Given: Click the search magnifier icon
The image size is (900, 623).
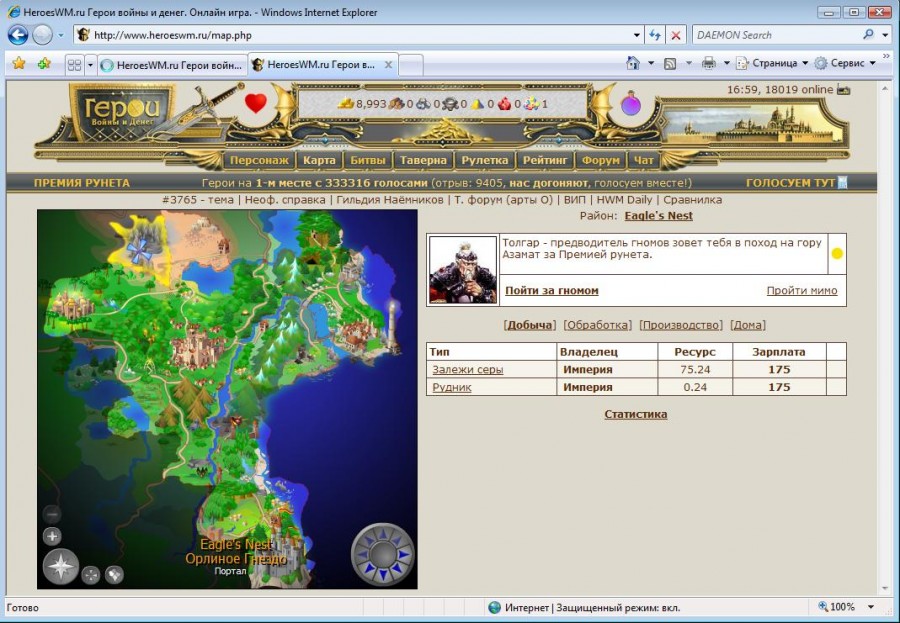Looking at the screenshot, I should (x=868, y=34).
